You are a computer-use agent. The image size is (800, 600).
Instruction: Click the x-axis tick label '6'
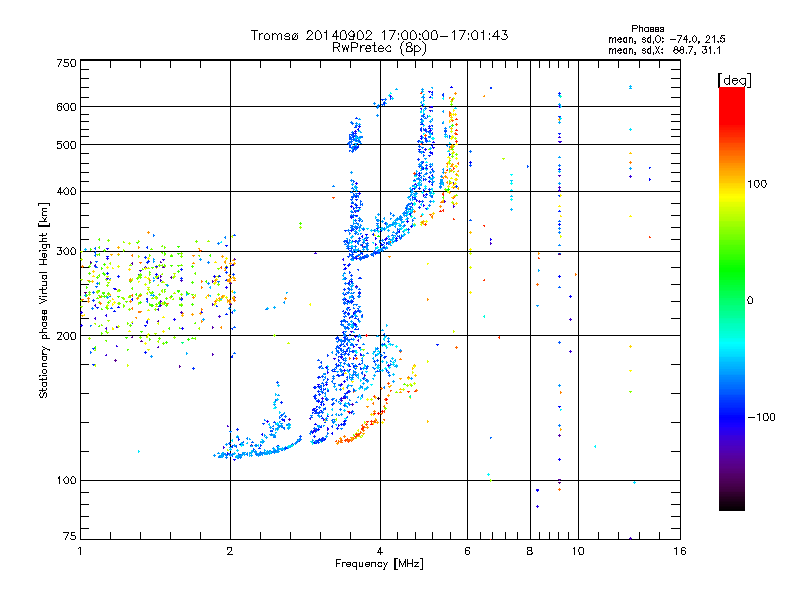[467, 551]
